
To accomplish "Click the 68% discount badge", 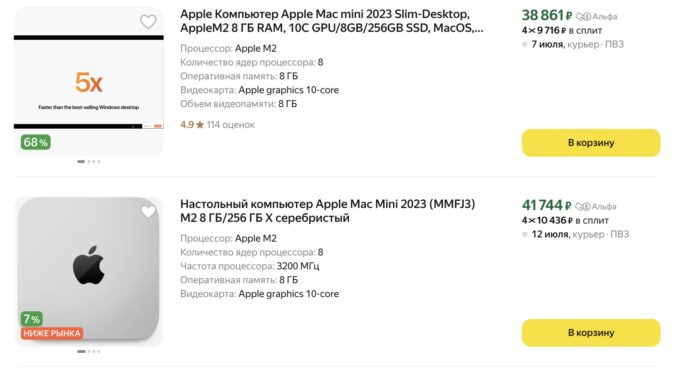I will (x=36, y=142).
